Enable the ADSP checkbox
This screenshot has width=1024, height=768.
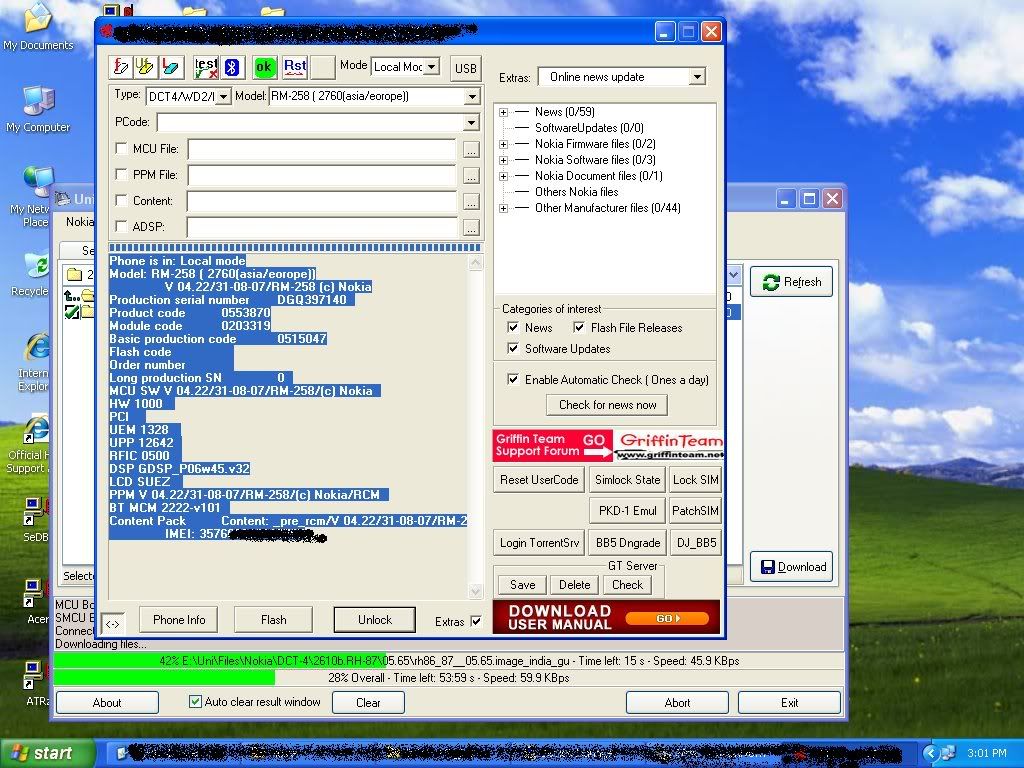point(121,226)
